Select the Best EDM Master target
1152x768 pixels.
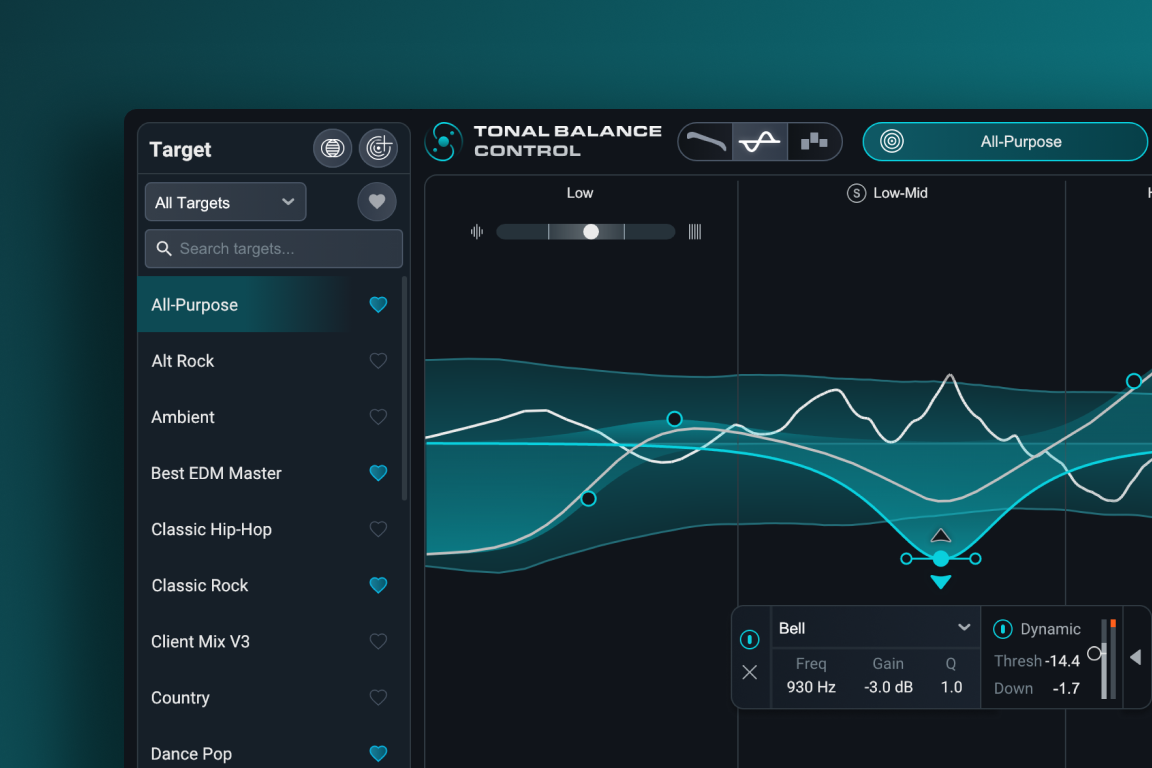point(216,473)
